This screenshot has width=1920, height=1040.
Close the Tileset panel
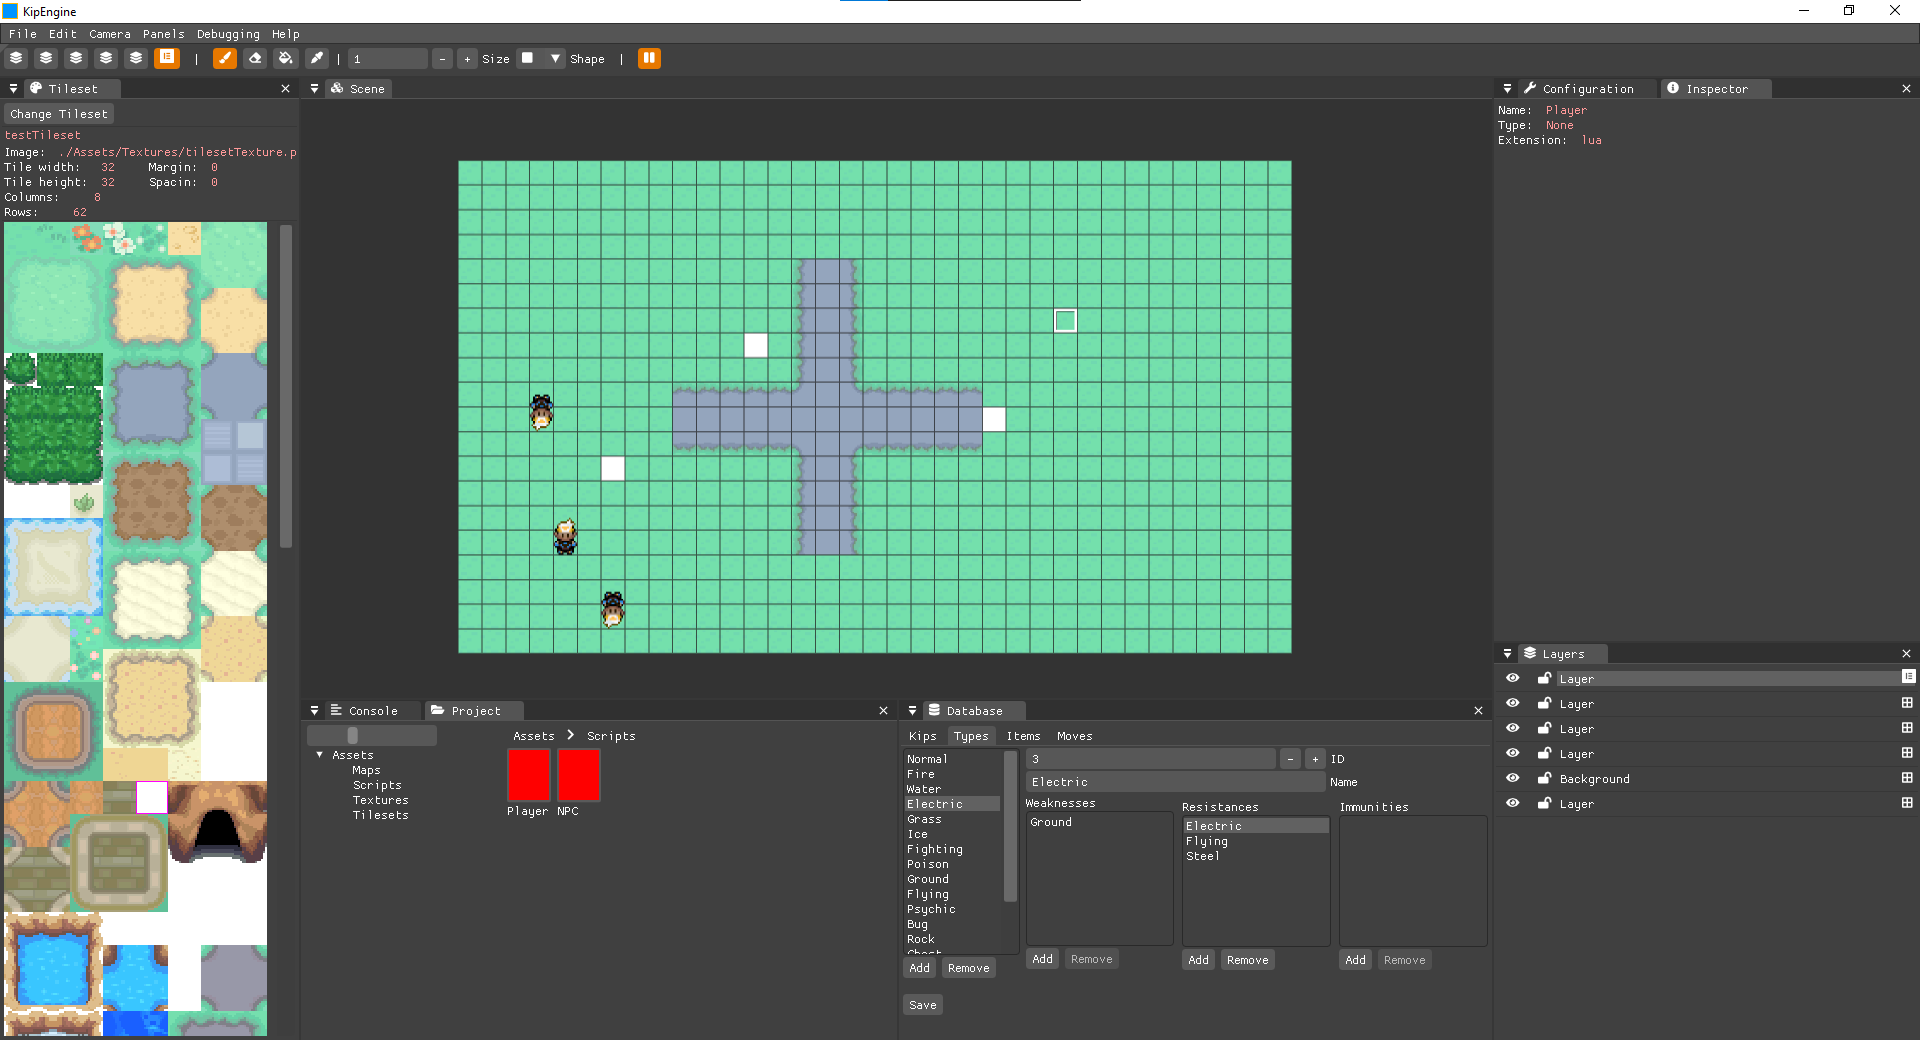(x=285, y=89)
